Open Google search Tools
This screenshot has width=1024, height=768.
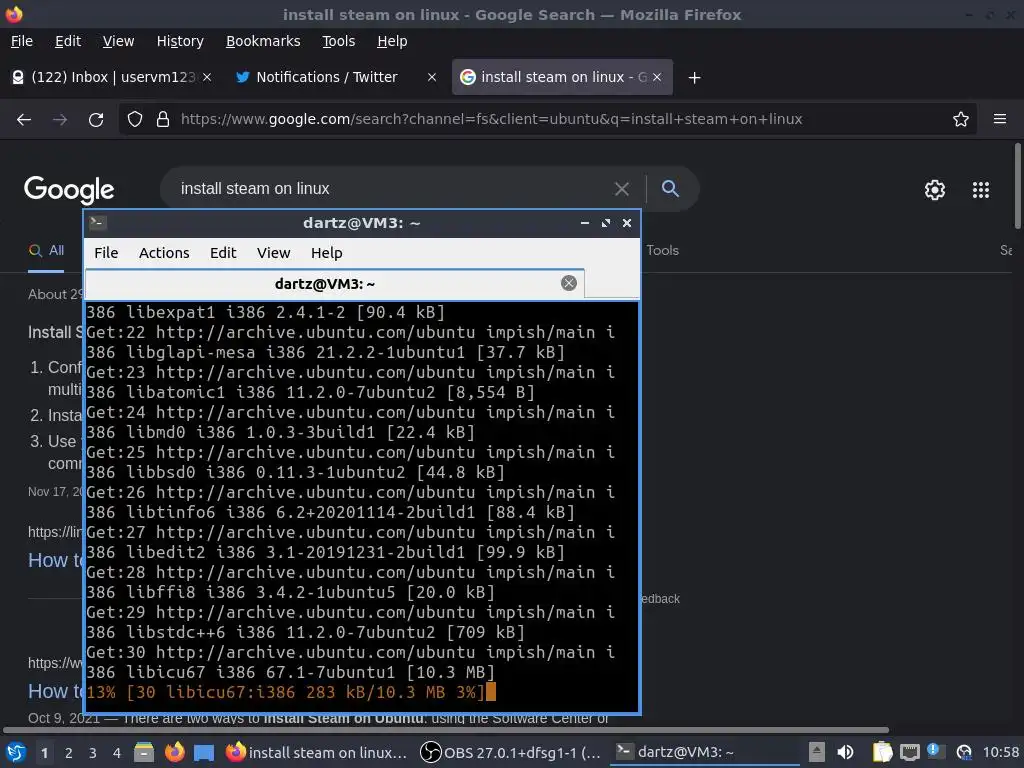[x=662, y=251]
